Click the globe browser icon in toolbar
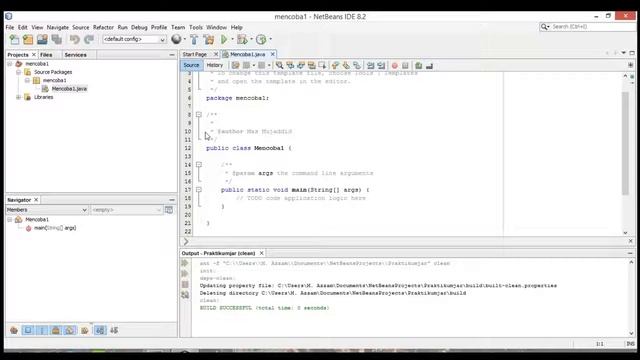Image resolution: width=640 pixels, height=360 pixels. tap(176, 39)
